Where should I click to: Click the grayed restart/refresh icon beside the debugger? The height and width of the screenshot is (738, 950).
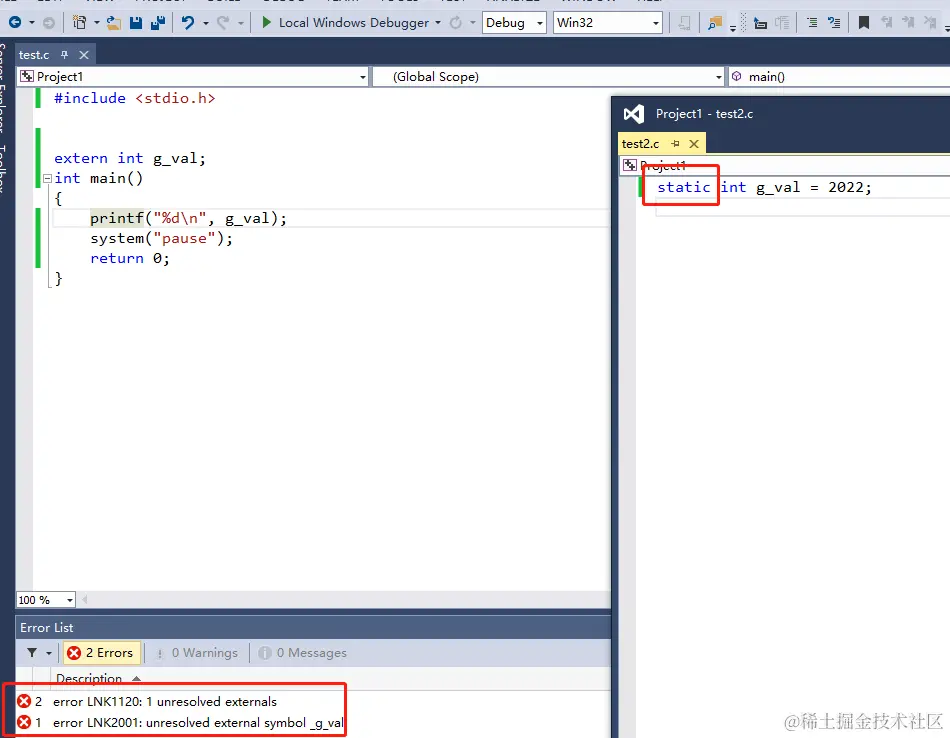[456, 23]
